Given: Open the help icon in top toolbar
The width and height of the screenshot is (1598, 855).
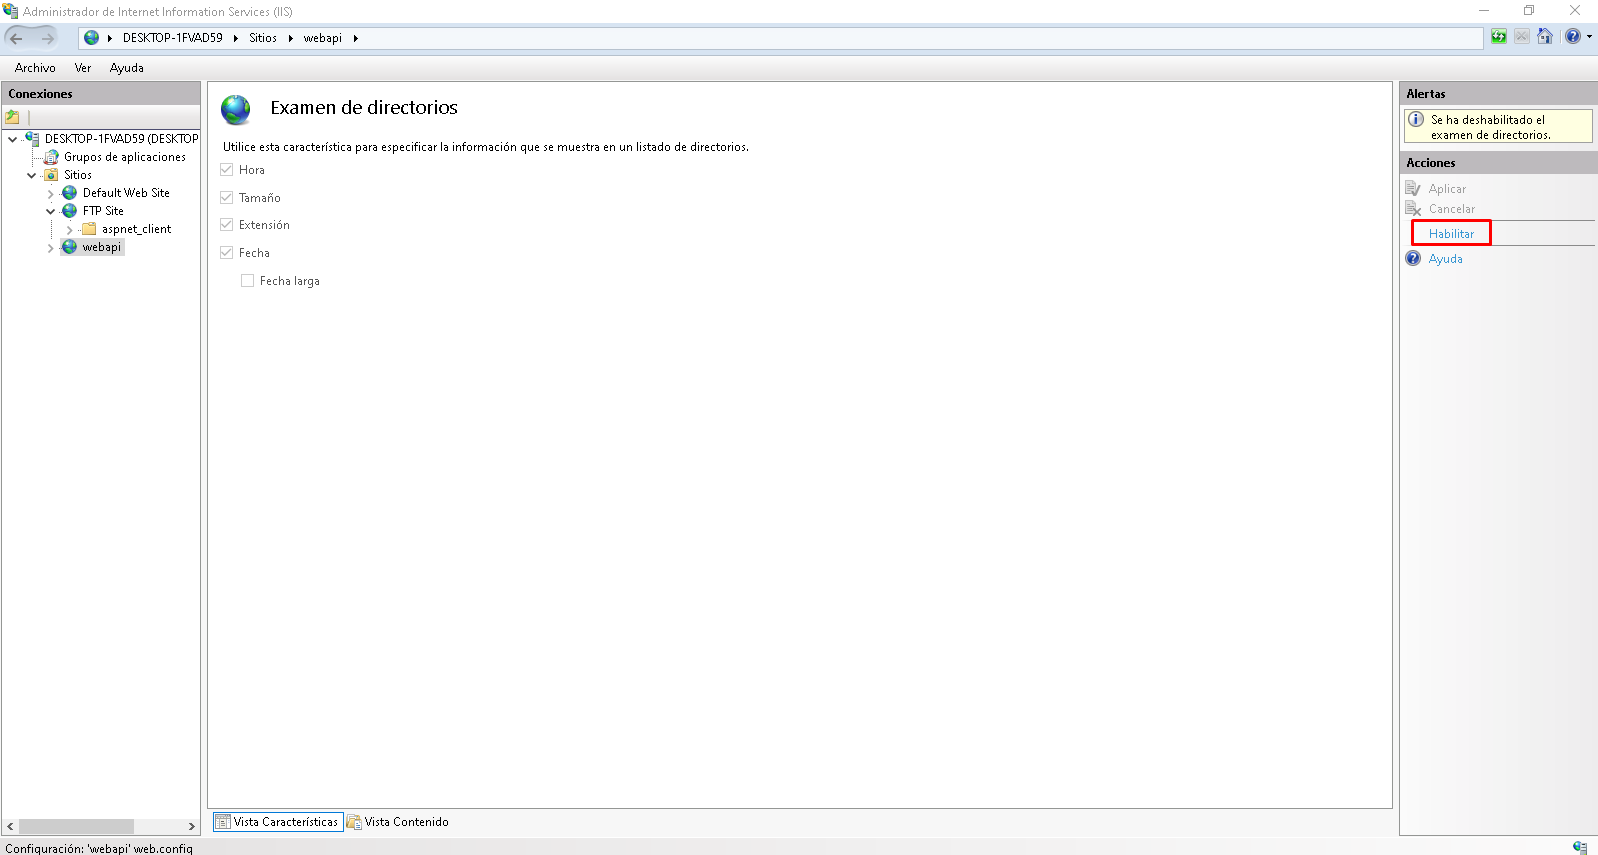Looking at the screenshot, I should point(1573,37).
